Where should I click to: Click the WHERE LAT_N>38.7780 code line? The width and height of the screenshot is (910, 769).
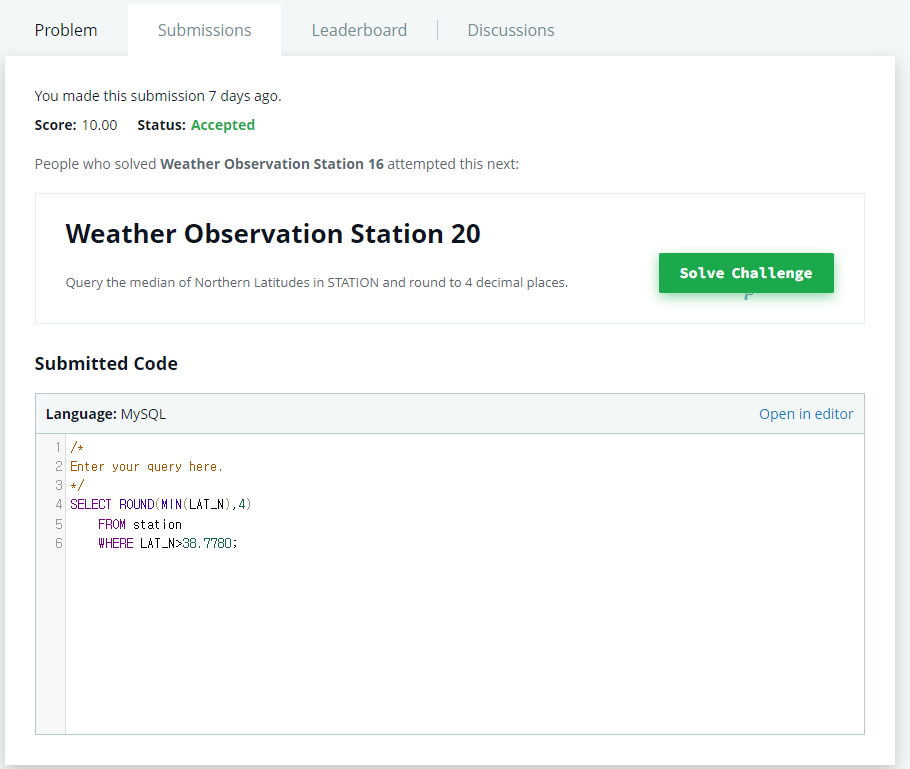pyautogui.click(x=168, y=543)
